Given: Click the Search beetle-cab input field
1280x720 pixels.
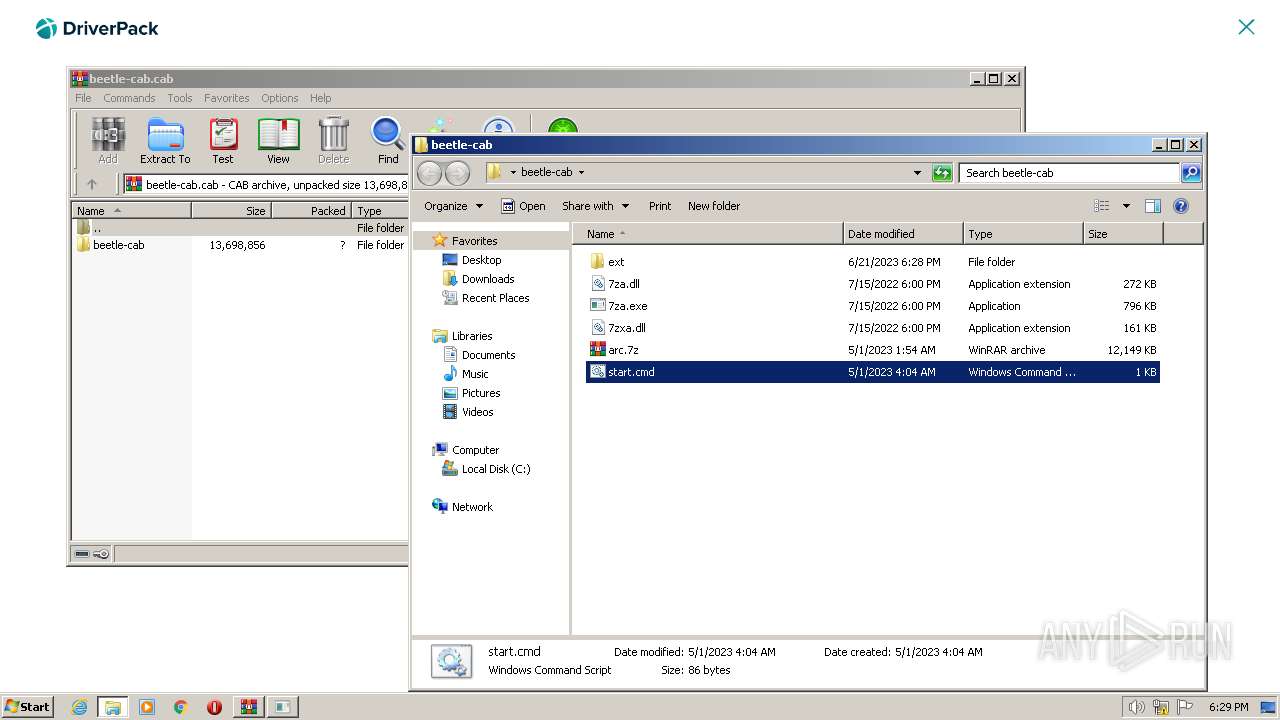Looking at the screenshot, I should click(x=1069, y=173).
